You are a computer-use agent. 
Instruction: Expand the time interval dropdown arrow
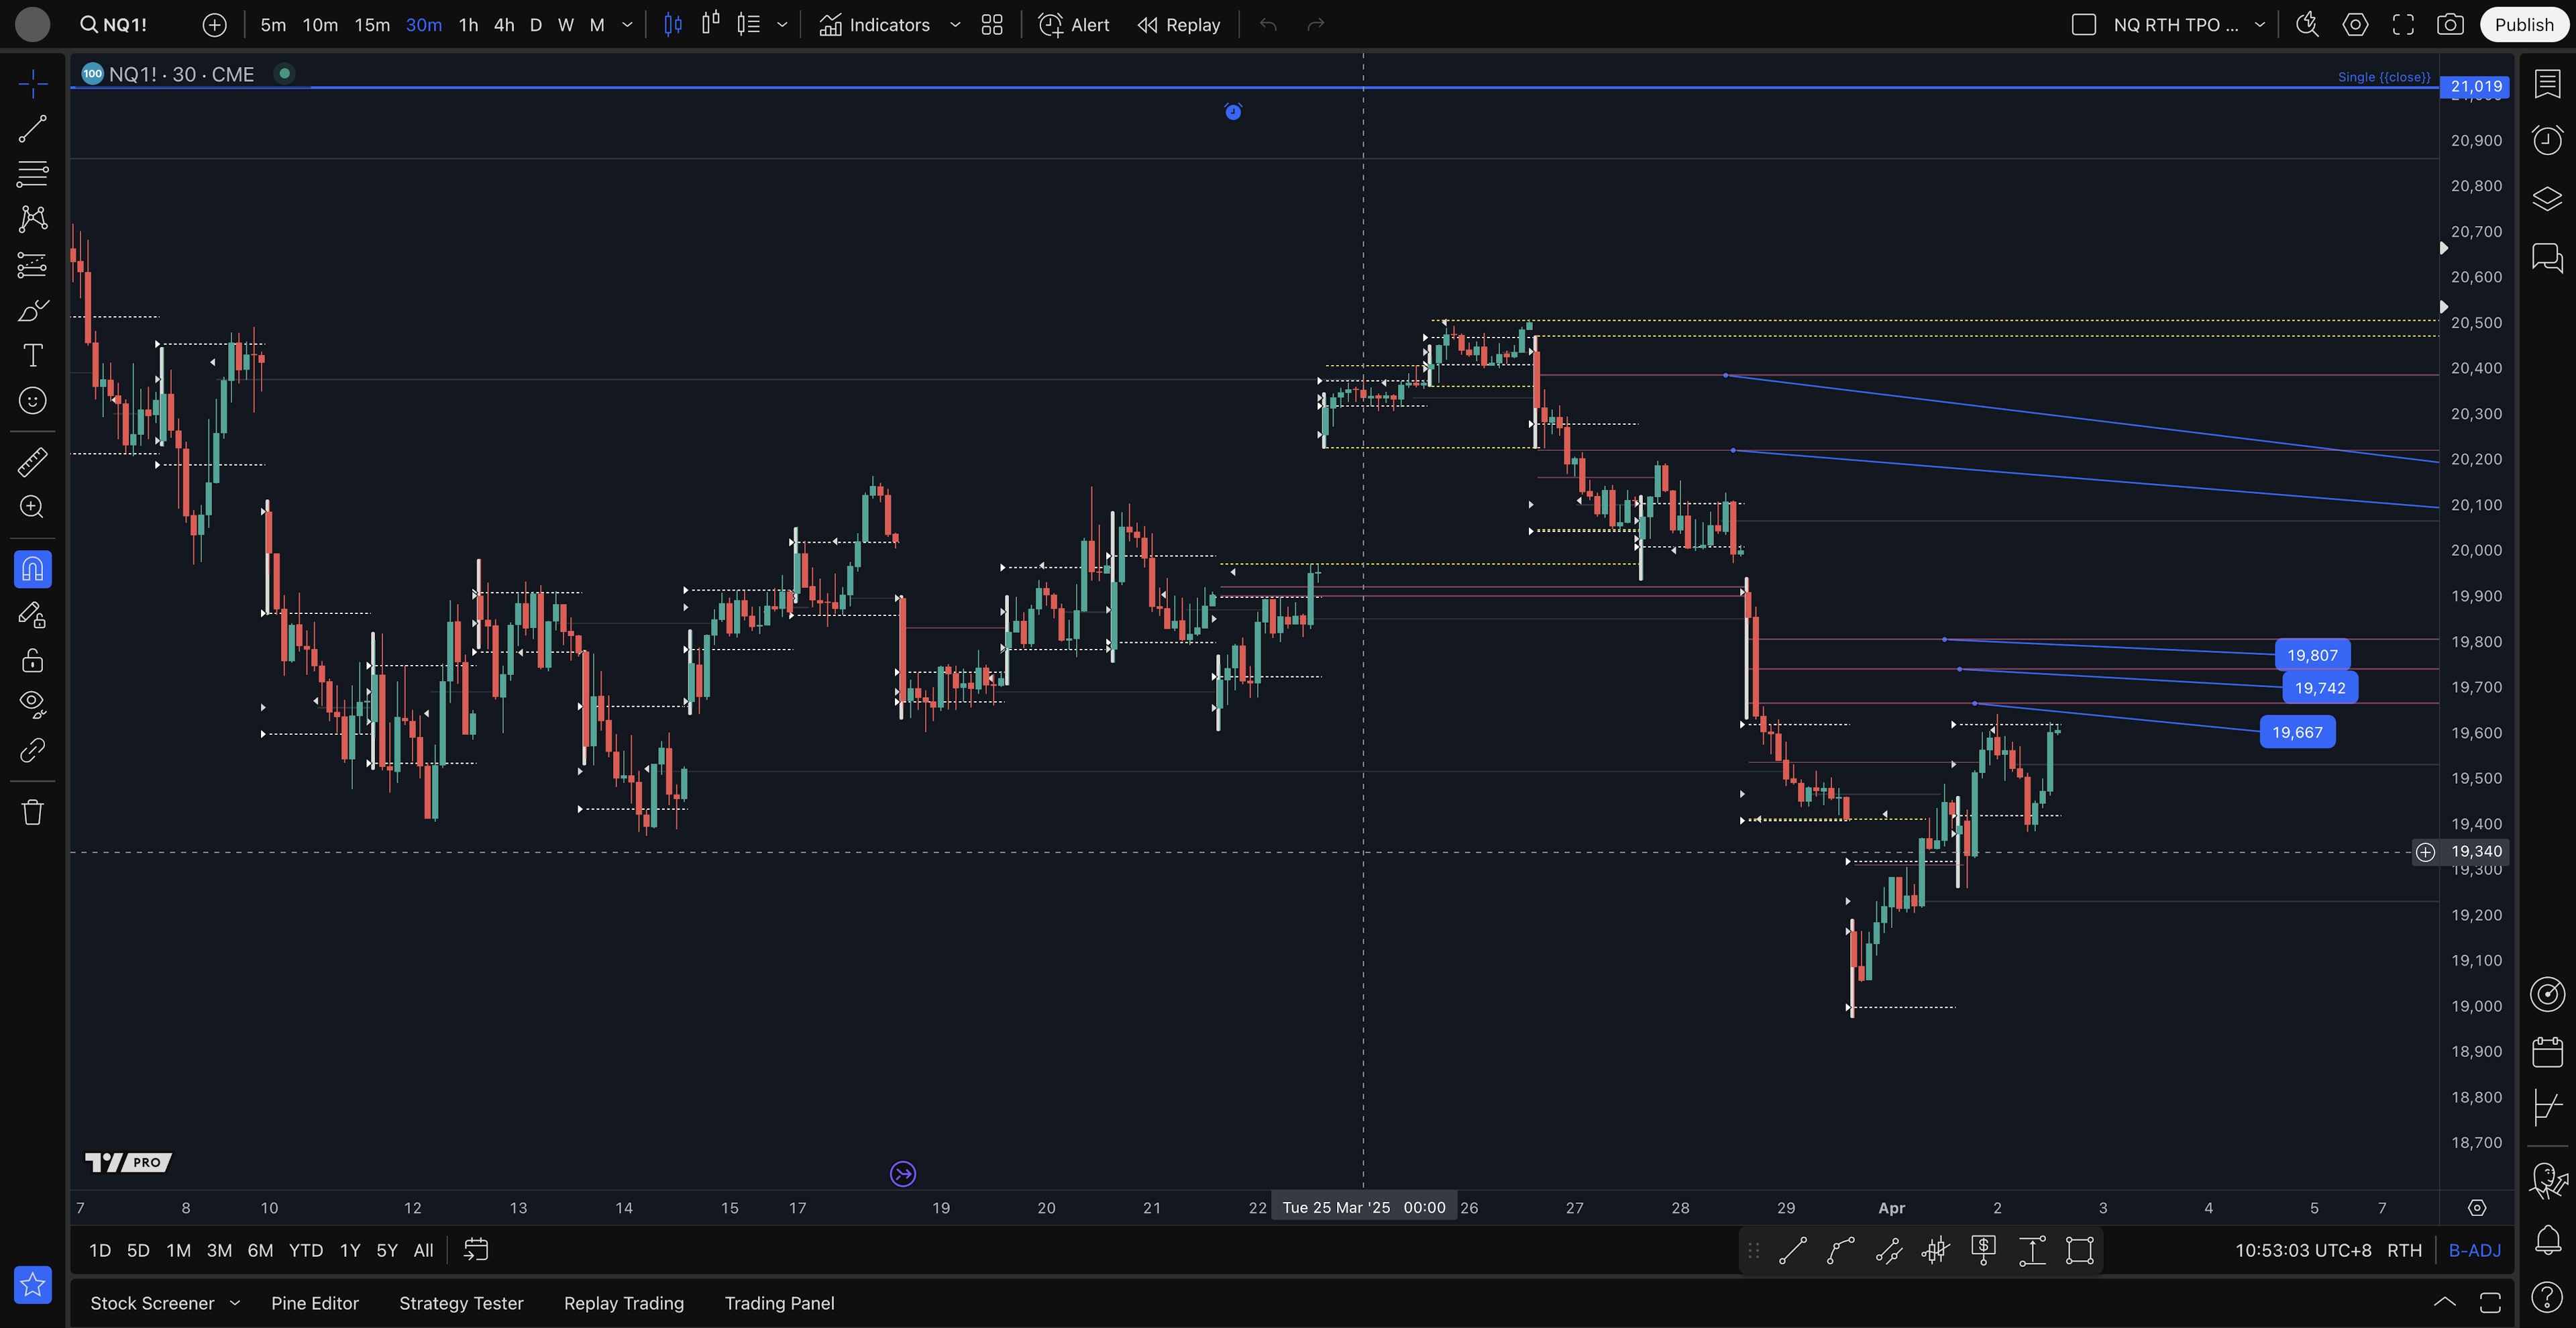627,25
